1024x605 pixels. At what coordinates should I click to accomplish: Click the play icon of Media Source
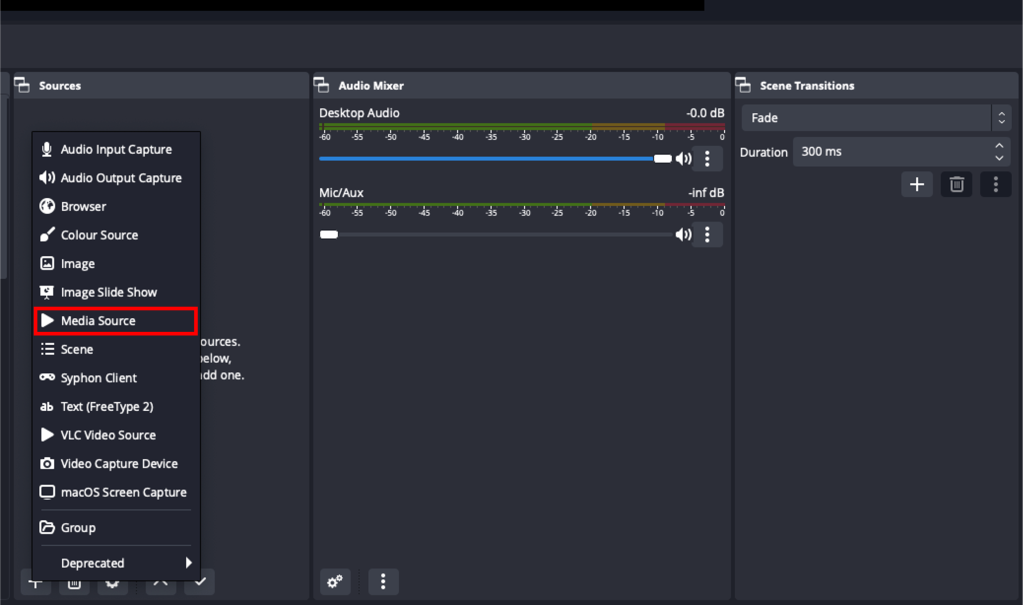click(x=47, y=321)
